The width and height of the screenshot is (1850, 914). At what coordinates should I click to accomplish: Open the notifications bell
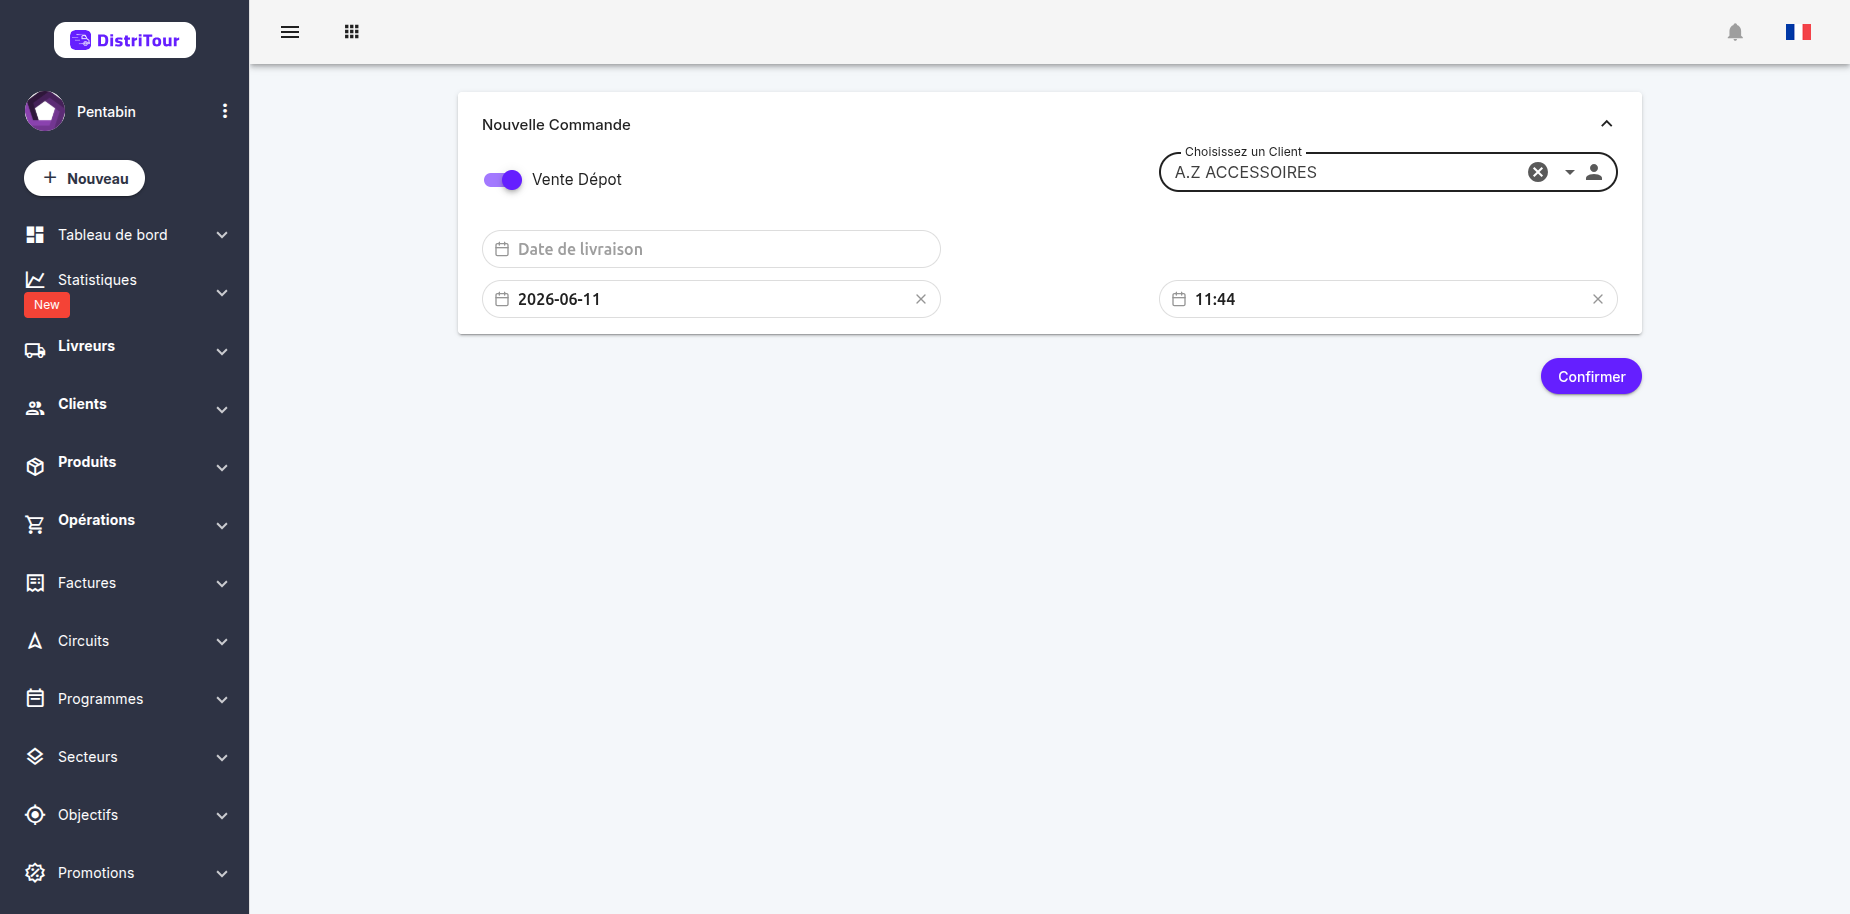click(x=1735, y=32)
